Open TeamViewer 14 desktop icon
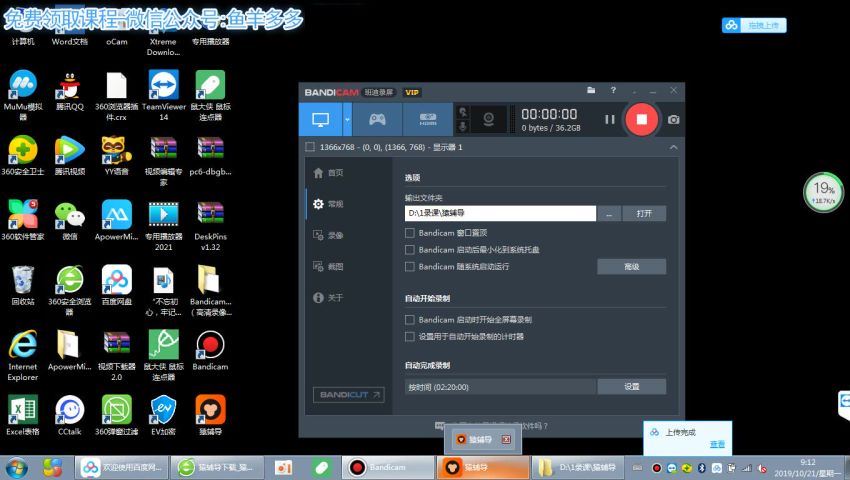The height and width of the screenshot is (480, 850). (x=164, y=95)
